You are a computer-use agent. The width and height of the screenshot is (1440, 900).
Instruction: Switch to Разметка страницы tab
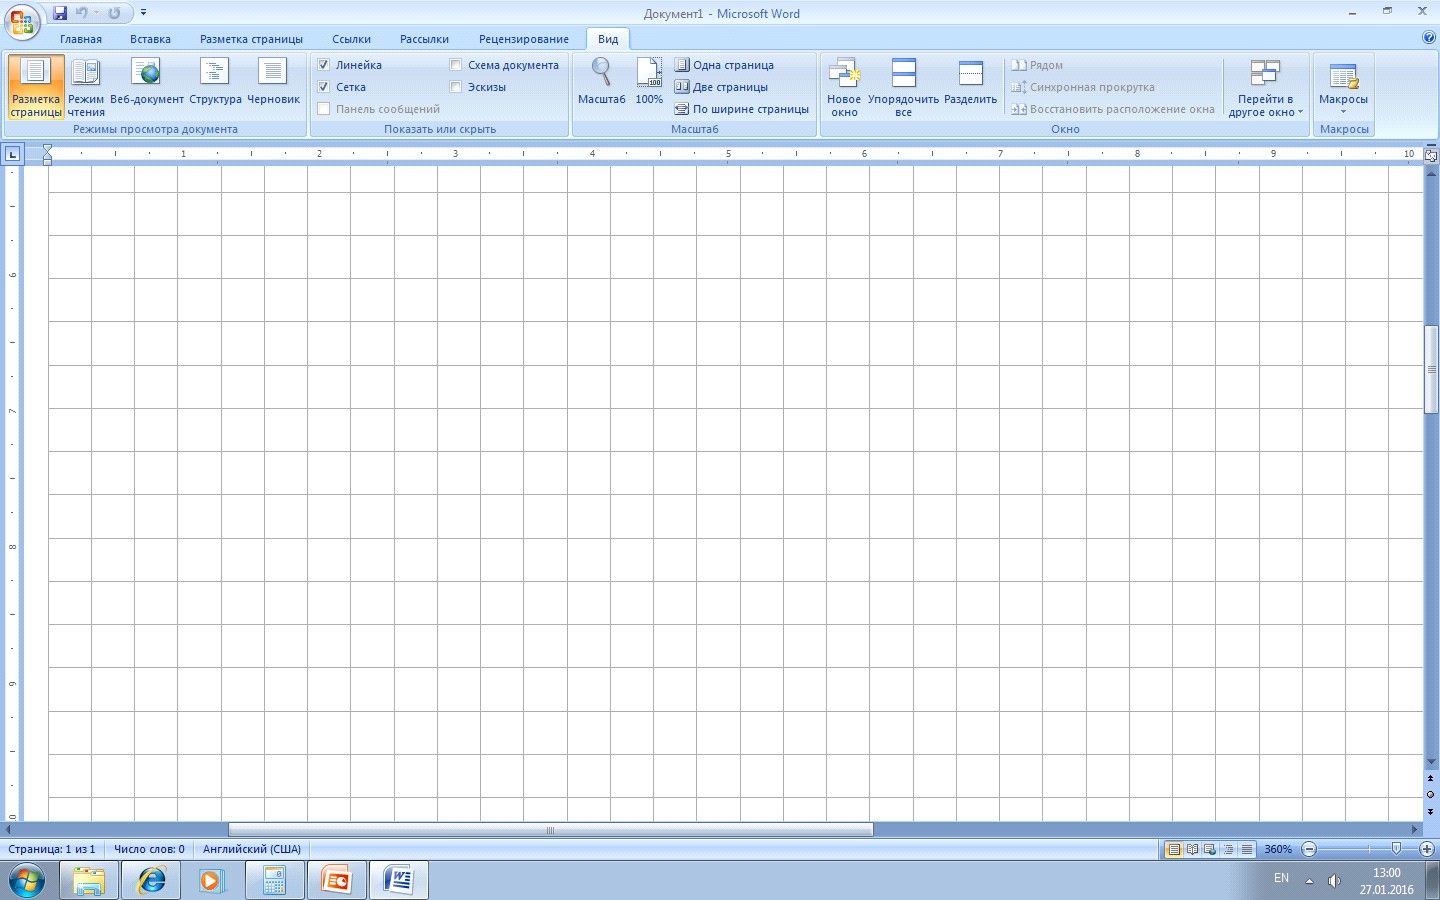pyautogui.click(x=251, y=39)
